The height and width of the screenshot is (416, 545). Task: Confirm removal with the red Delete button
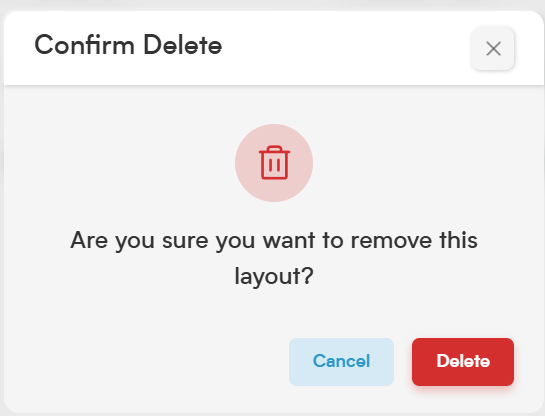[x=463, y=361]
